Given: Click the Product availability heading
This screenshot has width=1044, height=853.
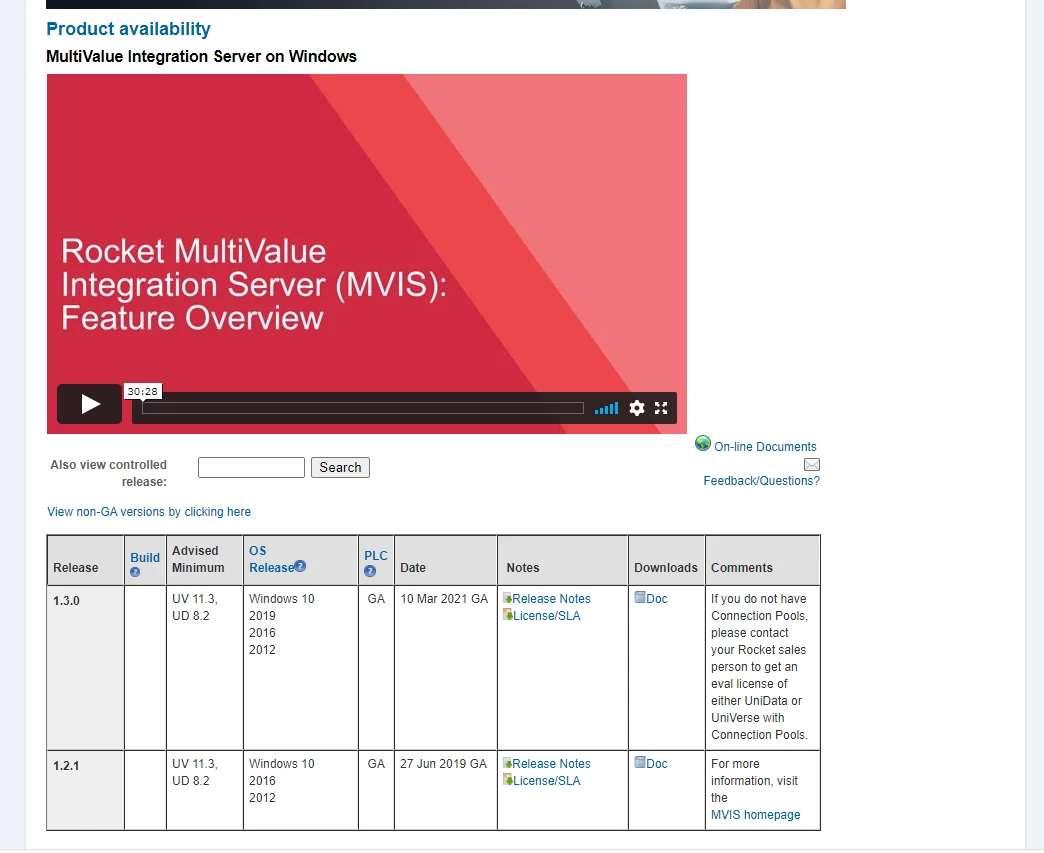Looking at the screenshot, I should pyautogui.click(x=129, y=29).
